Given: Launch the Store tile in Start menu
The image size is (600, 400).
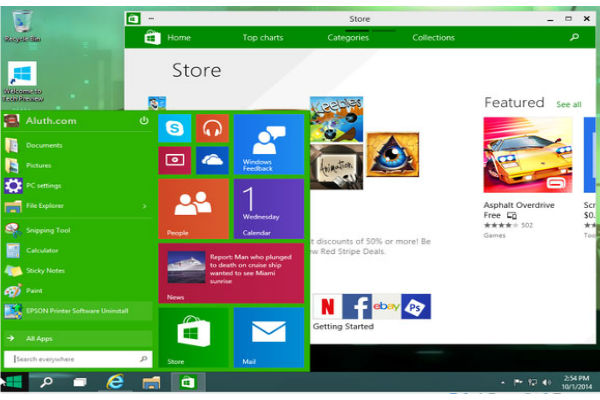Looking at the screenshot, I should click(x=193, y=337).
